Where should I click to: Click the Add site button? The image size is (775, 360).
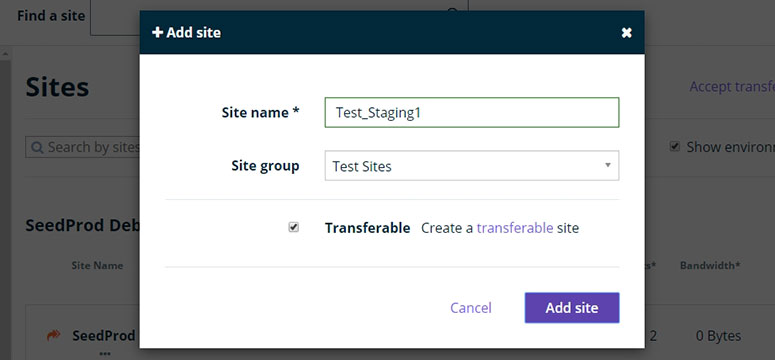[x=572, y=308]
